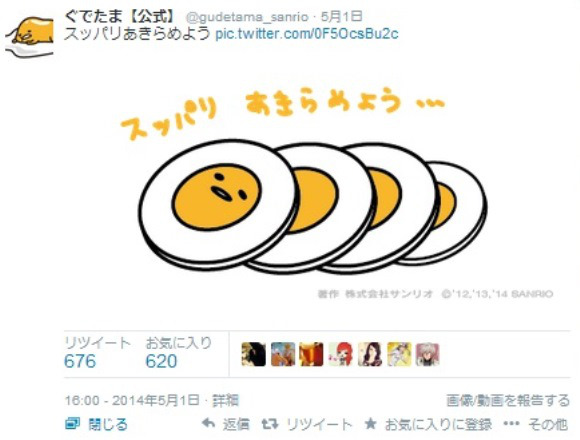Image resolution: width=580 pixels, height=440 pixels.
Task: View the 676 retweets count
Action: (80, 361)
